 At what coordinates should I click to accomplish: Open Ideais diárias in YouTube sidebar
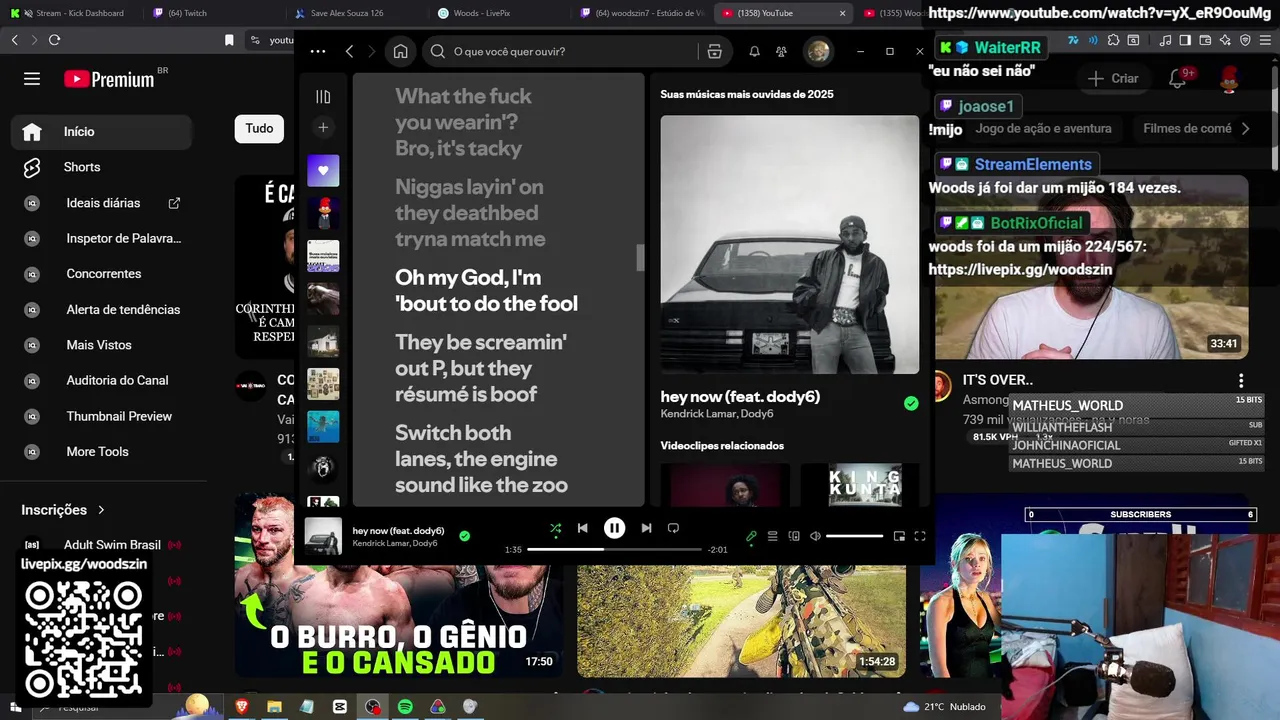pos(101,203)
